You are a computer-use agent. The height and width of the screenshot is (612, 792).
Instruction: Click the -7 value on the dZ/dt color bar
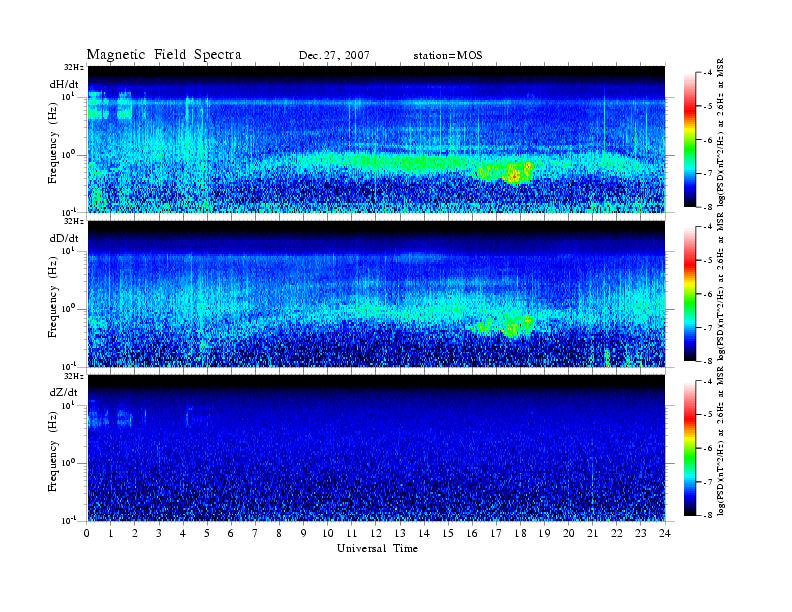[x=708, y=482]
